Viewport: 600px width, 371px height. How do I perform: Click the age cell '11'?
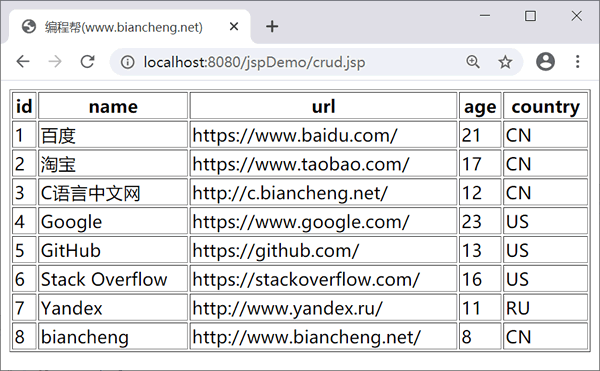[x=480, y=308]
